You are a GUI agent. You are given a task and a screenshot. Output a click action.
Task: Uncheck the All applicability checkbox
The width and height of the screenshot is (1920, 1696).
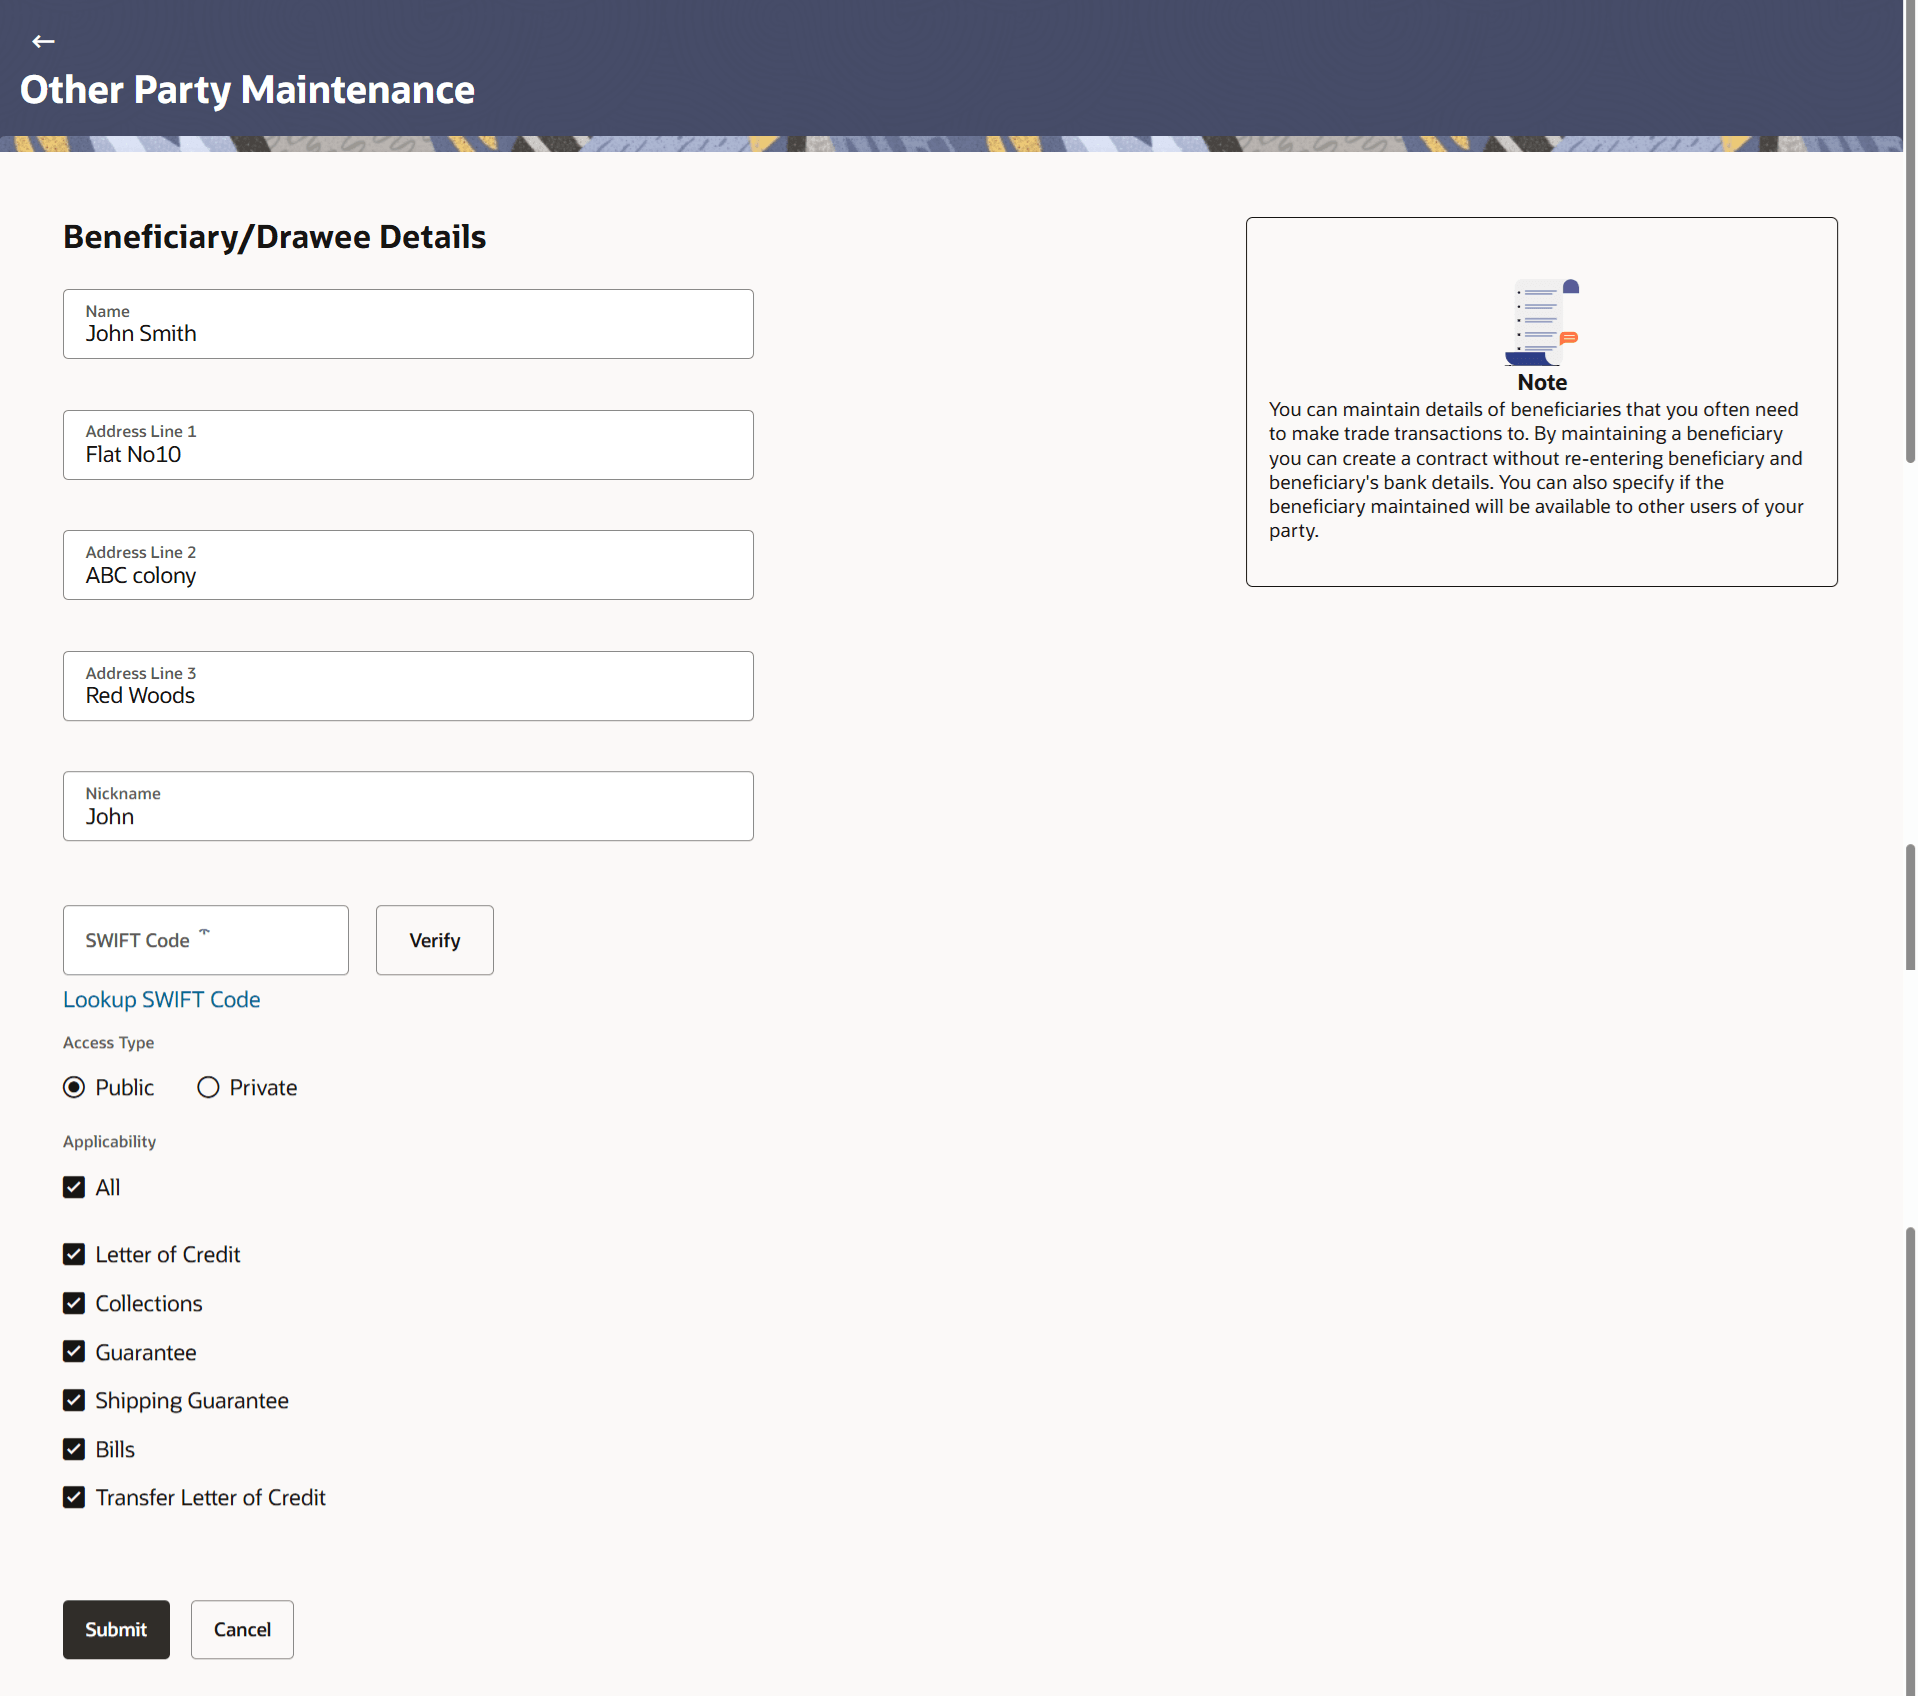point(74,1187)
